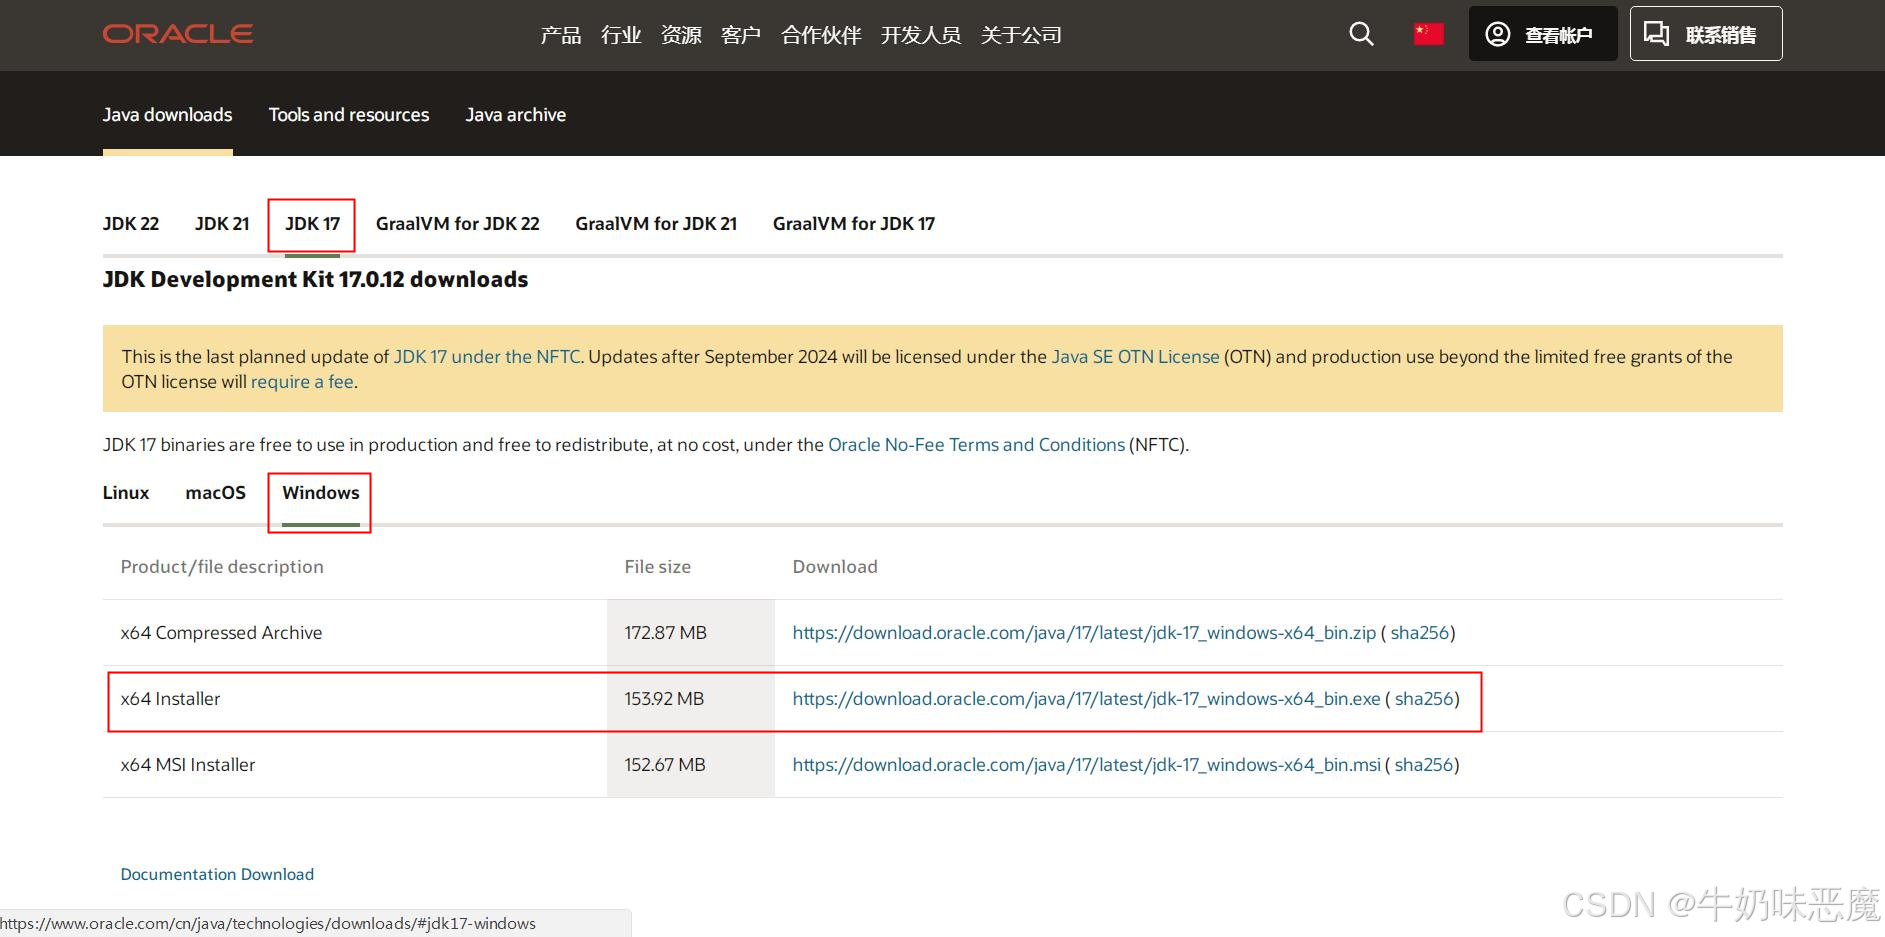Click the x64 MSI Installer description
1885x937 pixels.
click(x=188, y=765)
